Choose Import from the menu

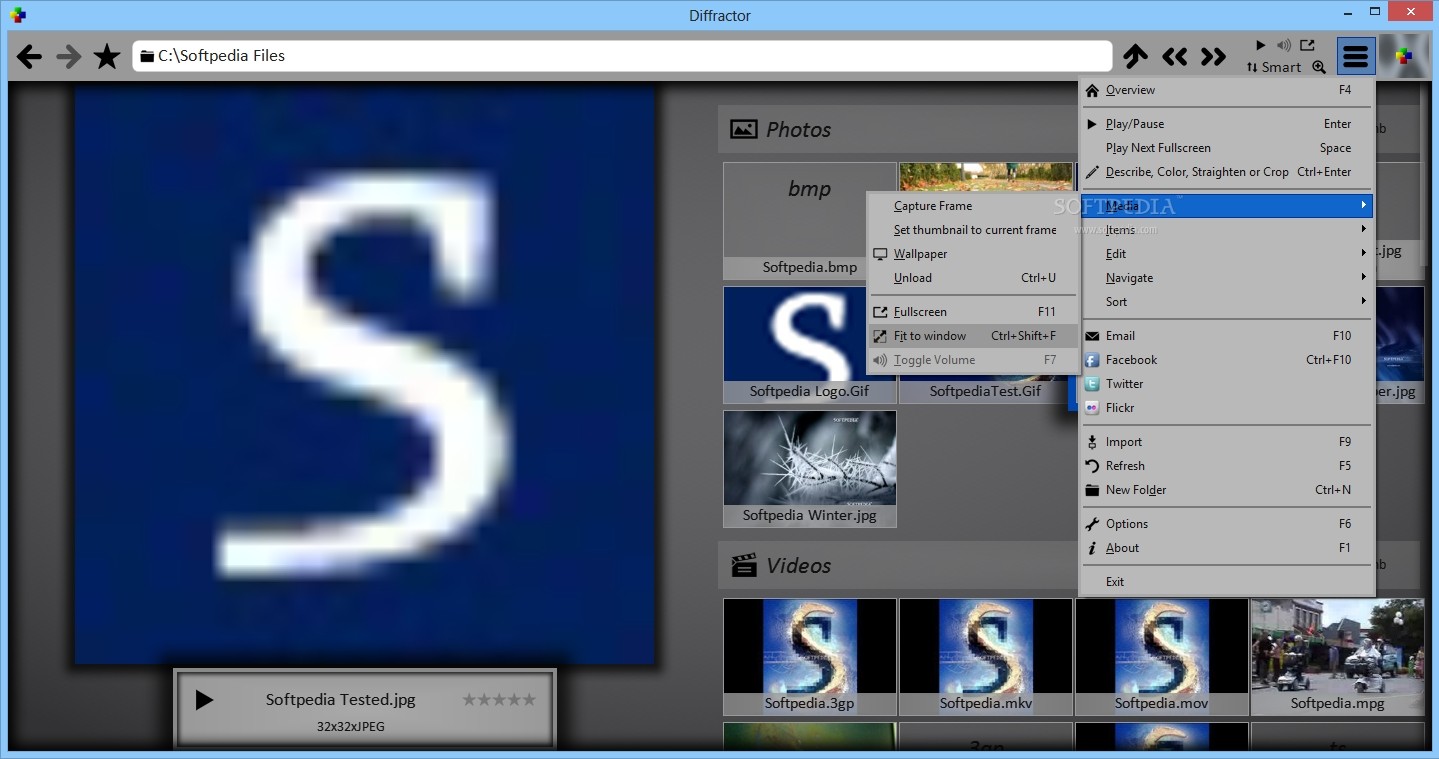pos(1227,442)
